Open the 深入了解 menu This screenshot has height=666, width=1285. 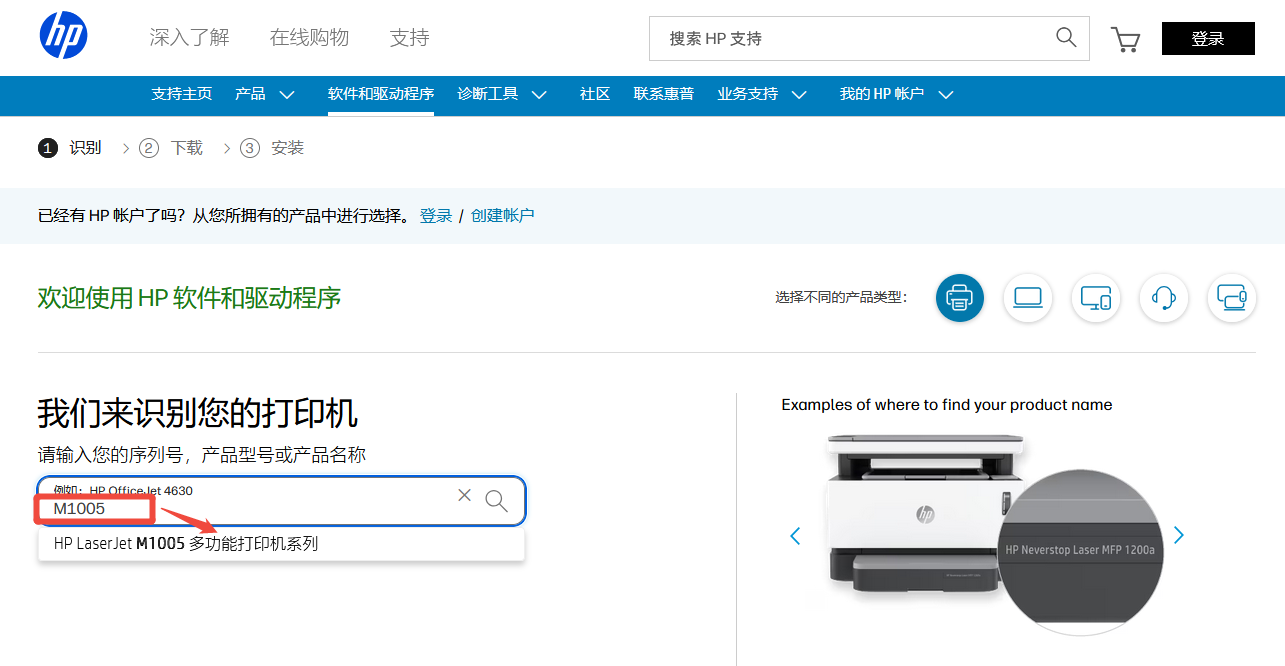coord(190,38)
